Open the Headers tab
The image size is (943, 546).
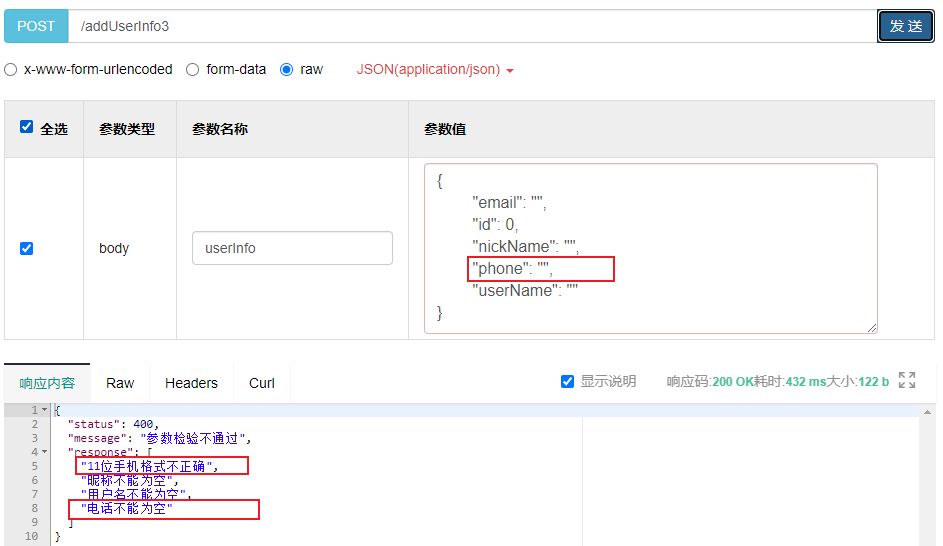[191, 383]
